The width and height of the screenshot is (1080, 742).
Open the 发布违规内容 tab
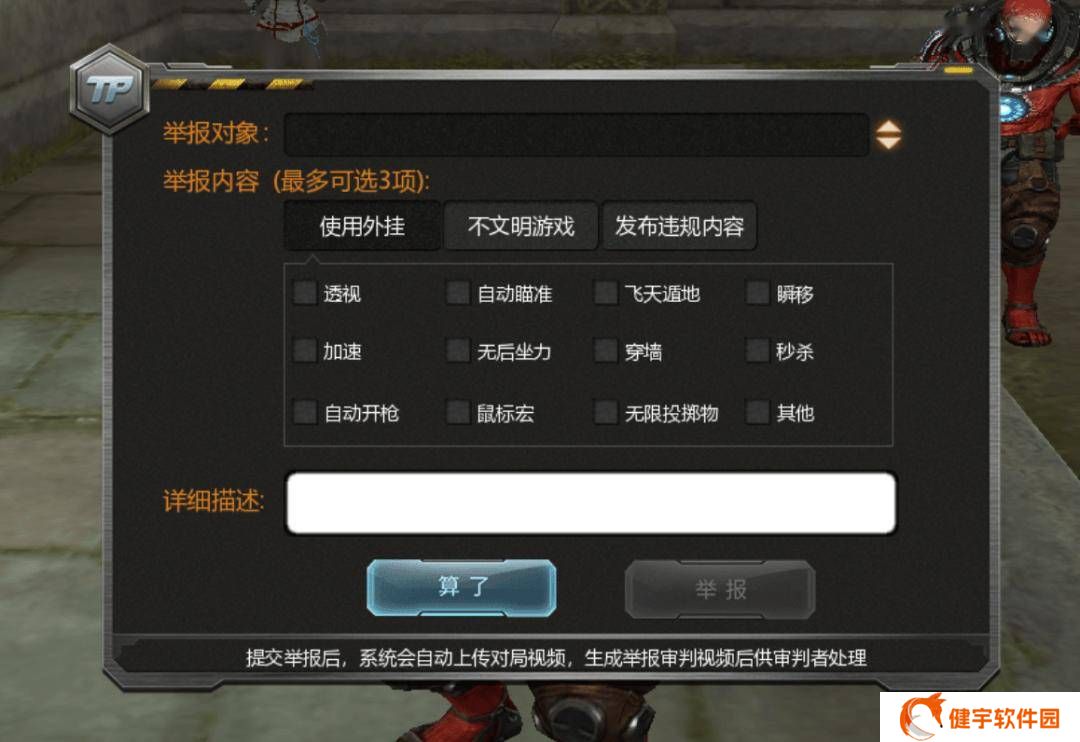click(679, 226)
